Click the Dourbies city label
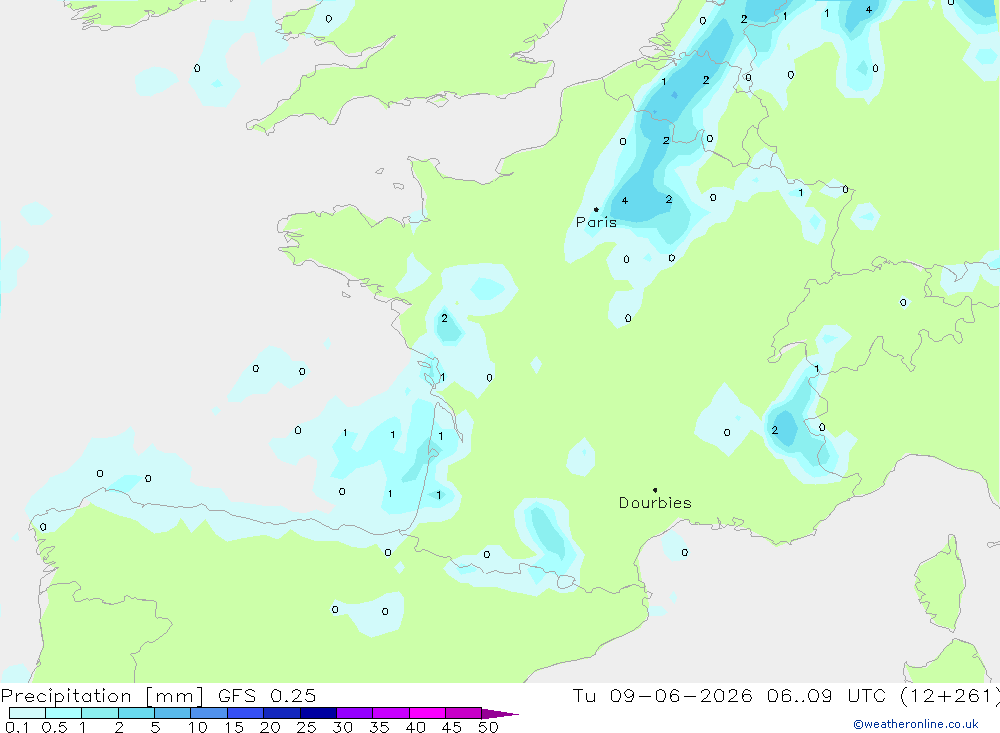This screenshot has height=733, width=1000. point(655,503)
